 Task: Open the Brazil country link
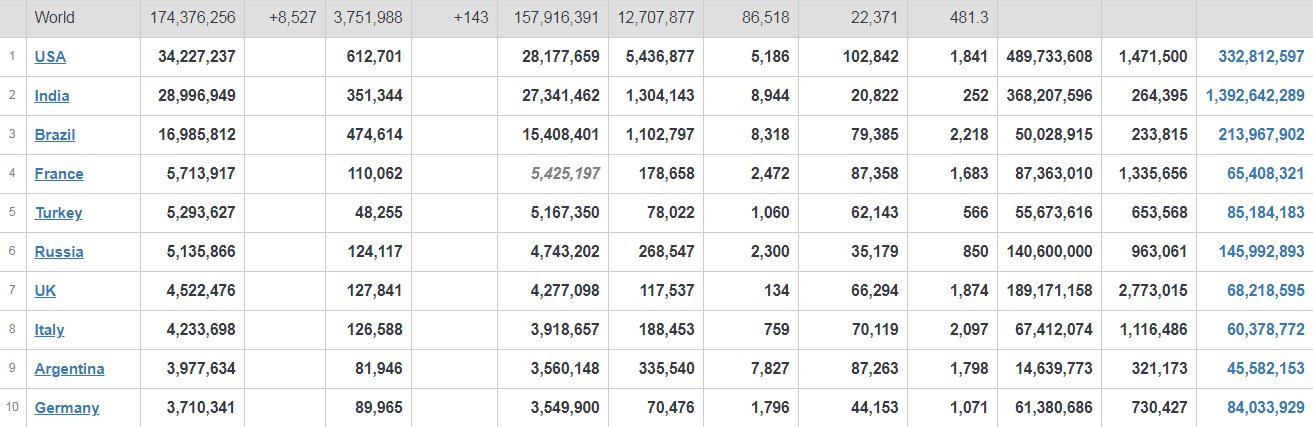(x=55, y=135)
